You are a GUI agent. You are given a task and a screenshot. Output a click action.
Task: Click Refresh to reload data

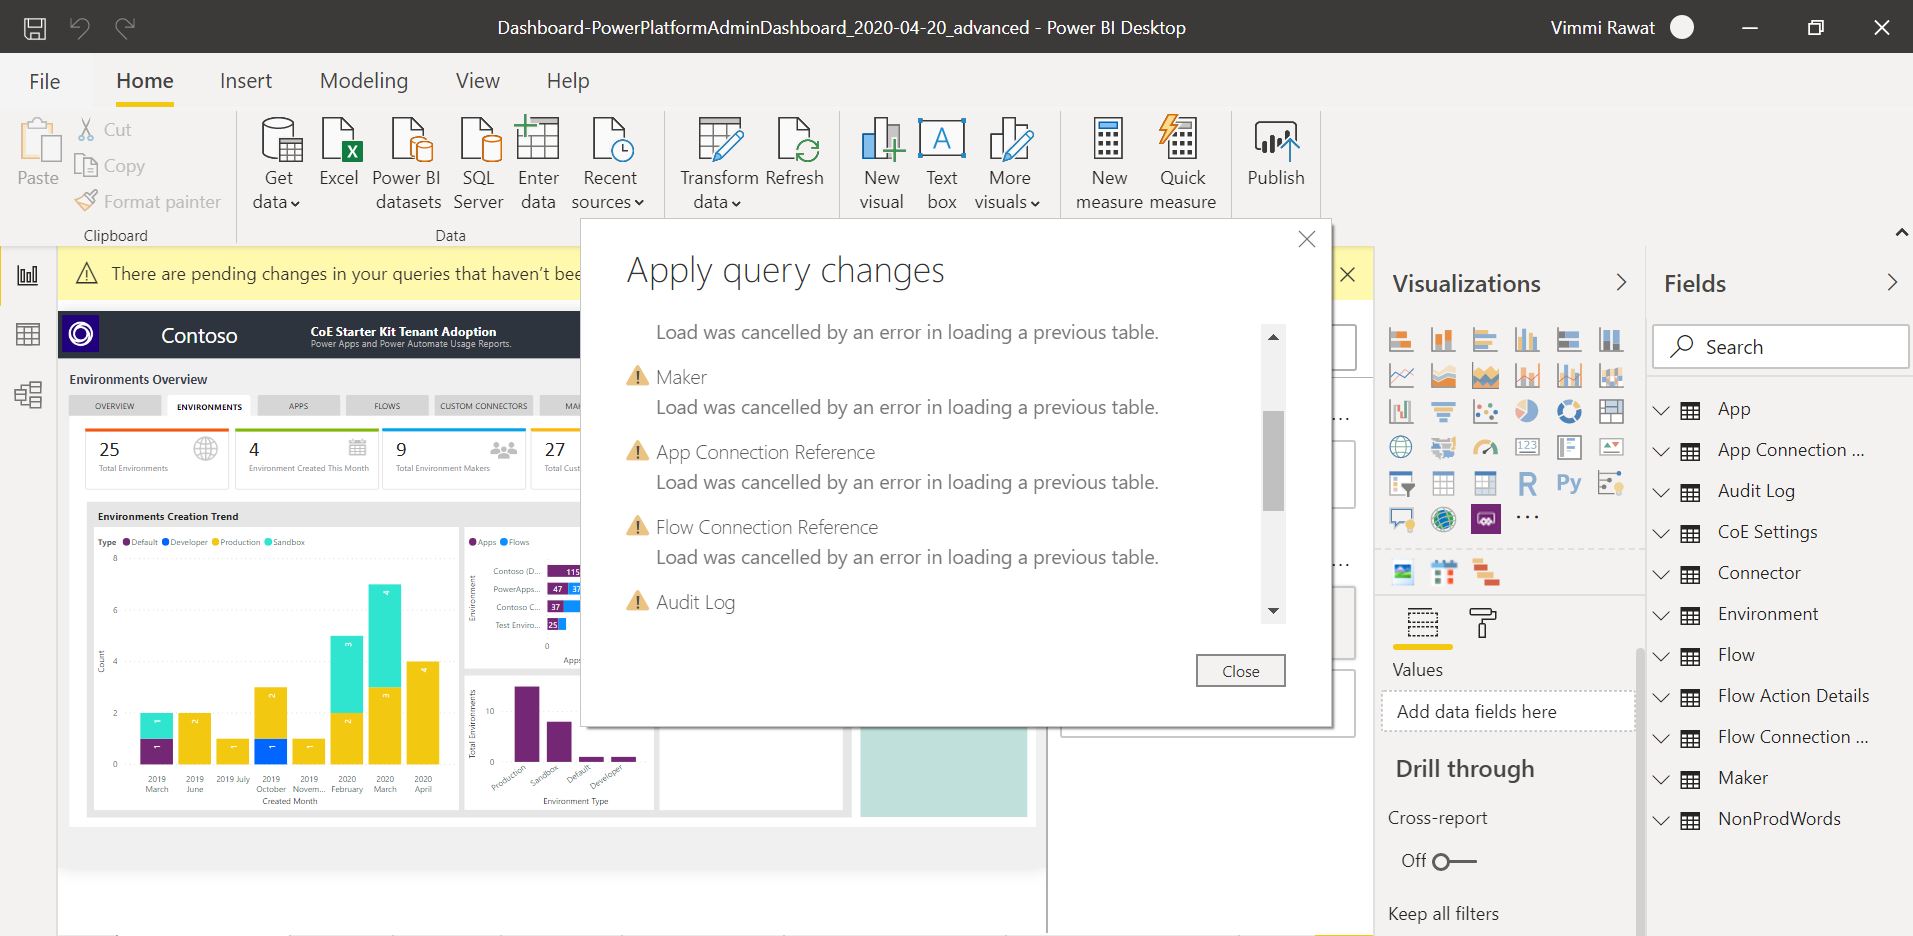click(x=795, y=160)
